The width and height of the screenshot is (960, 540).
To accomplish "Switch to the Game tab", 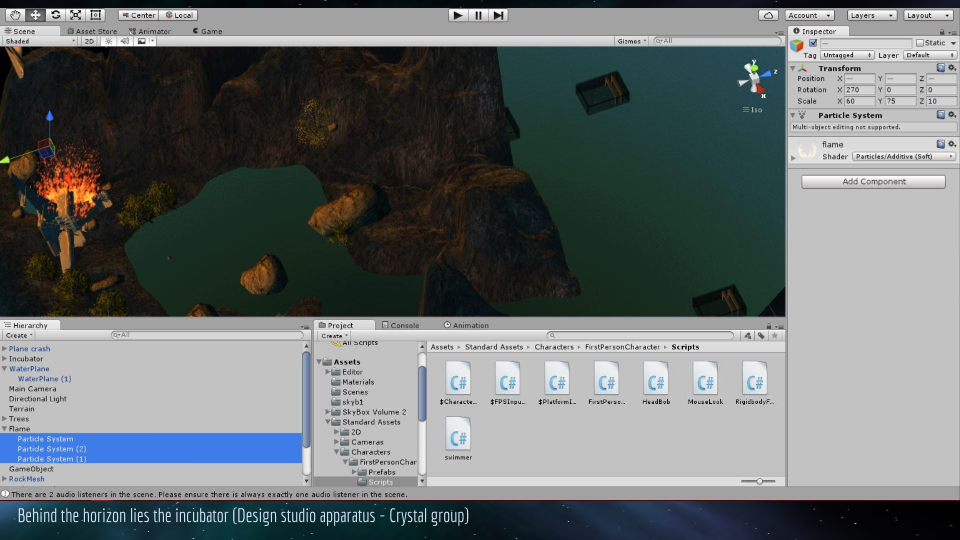I will pyautogui.click(x=207, y=31).
